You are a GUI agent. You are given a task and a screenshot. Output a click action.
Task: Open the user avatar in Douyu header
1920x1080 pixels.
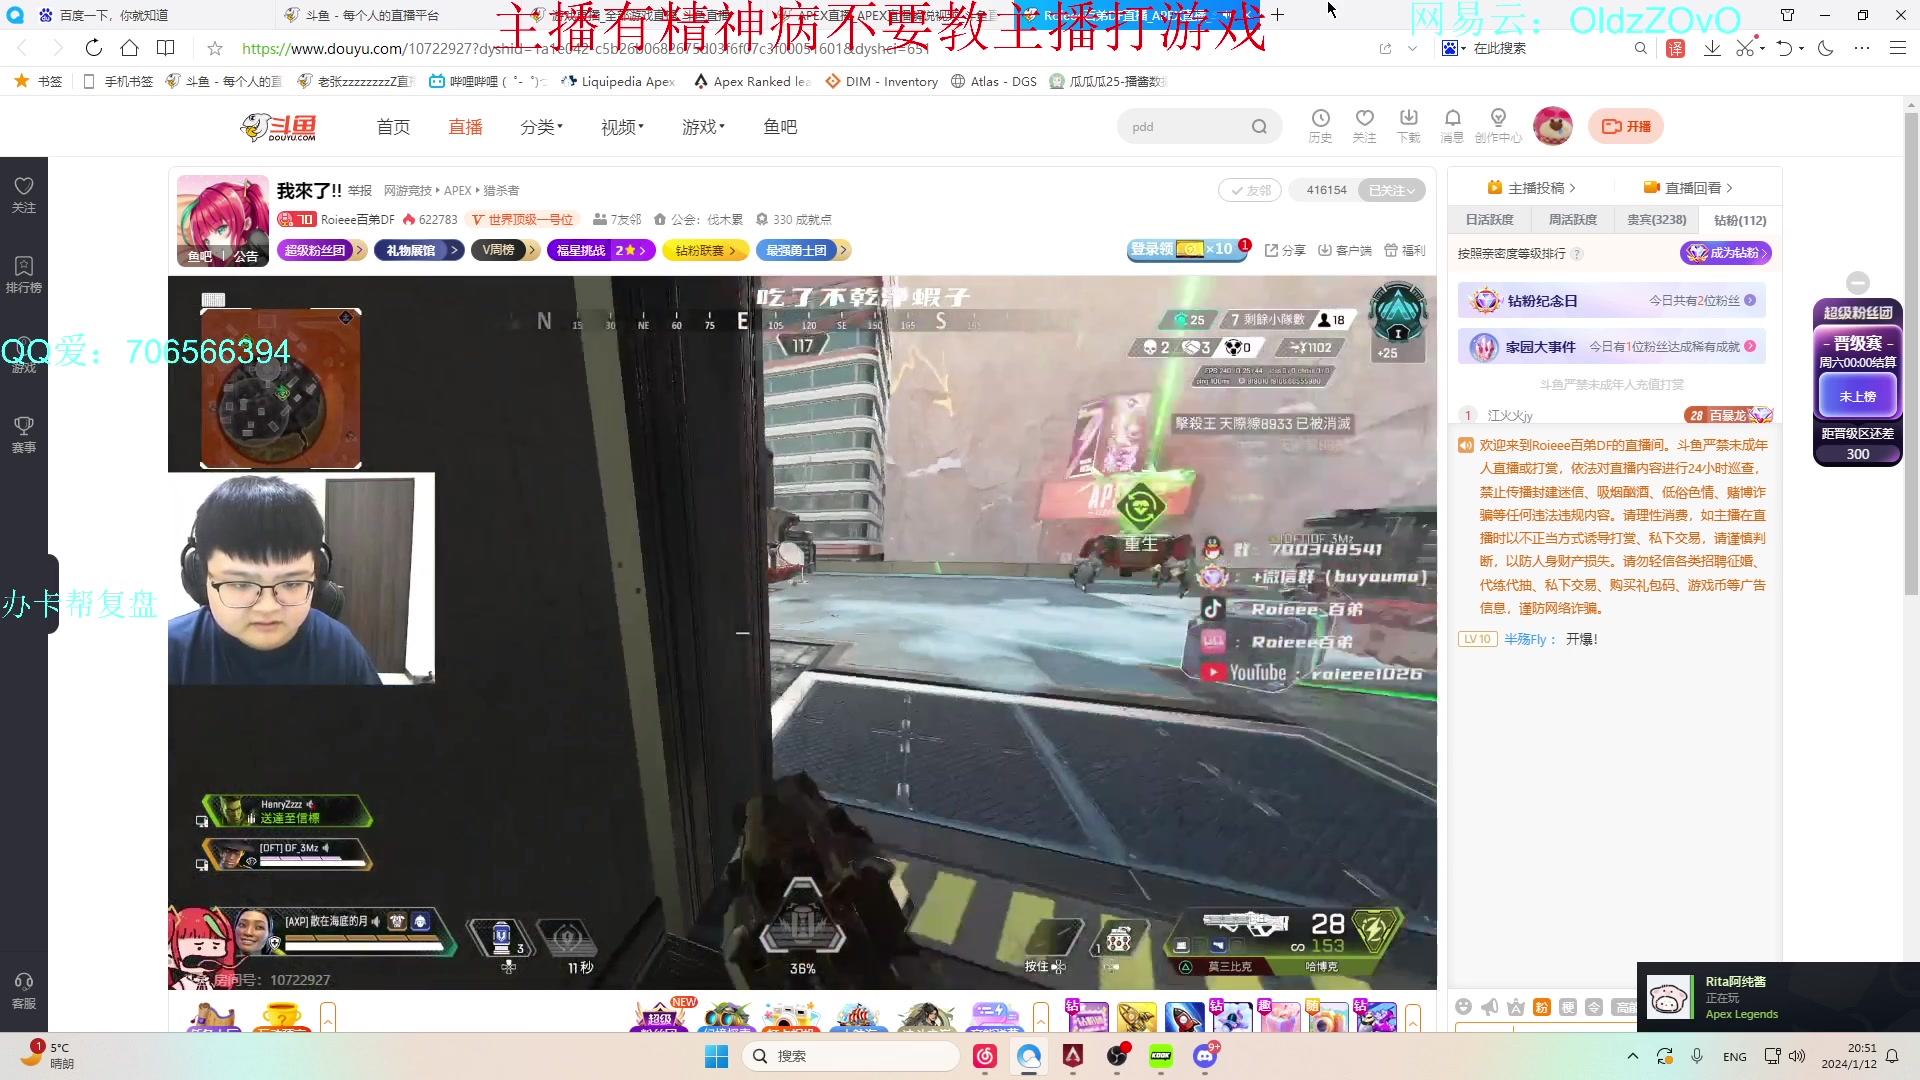click(x=1553, y=126)
